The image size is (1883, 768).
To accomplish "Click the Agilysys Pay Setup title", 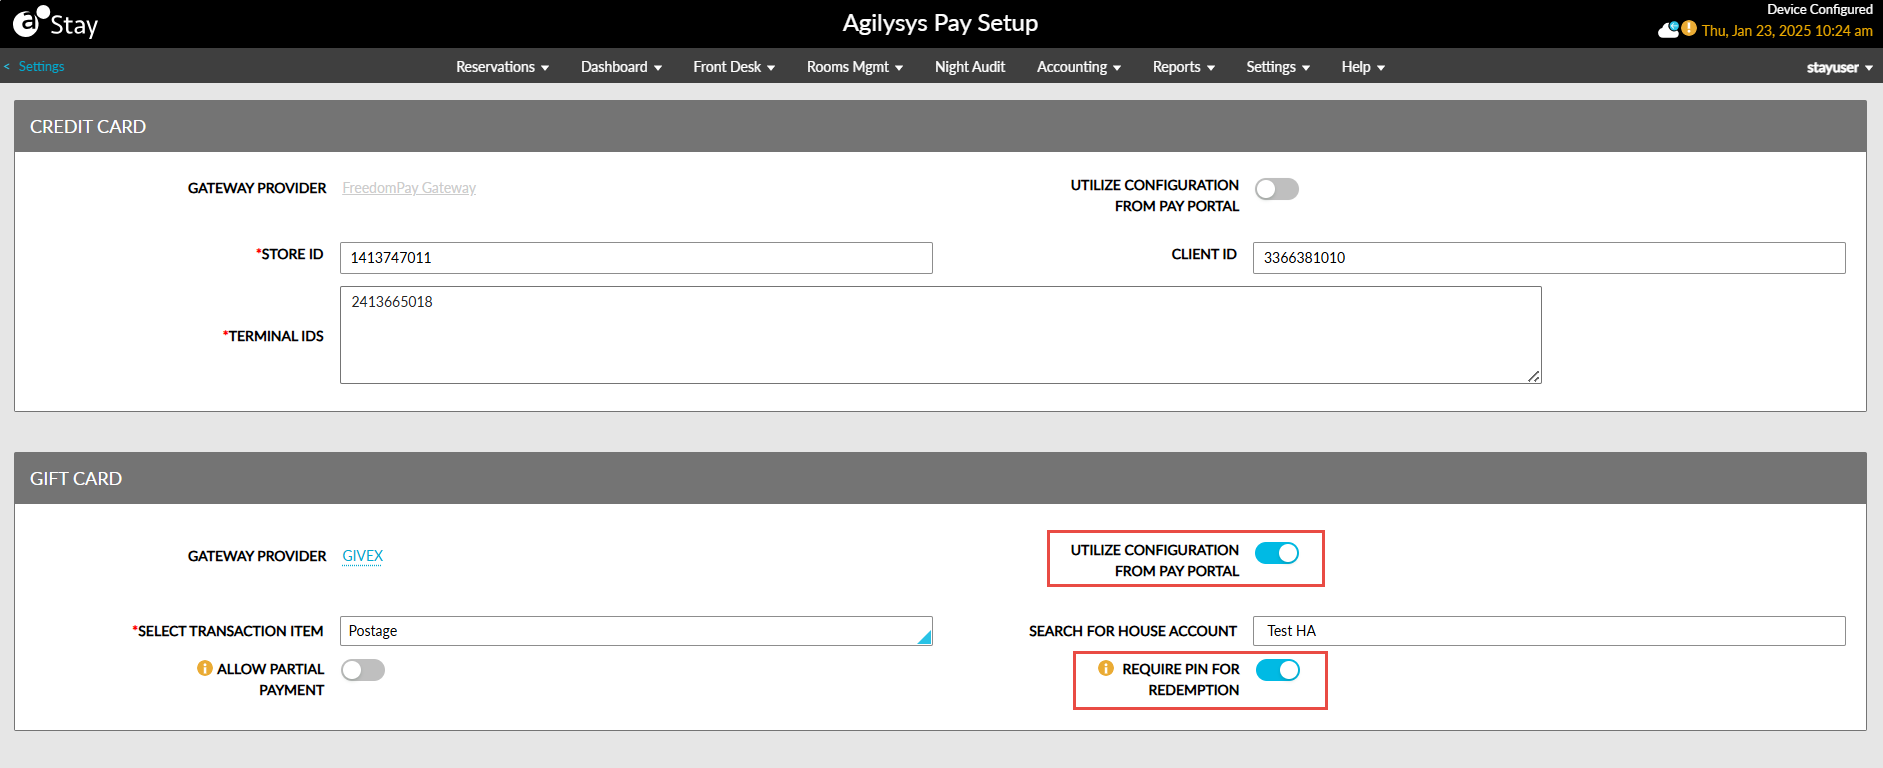I will tap(940, 23).
